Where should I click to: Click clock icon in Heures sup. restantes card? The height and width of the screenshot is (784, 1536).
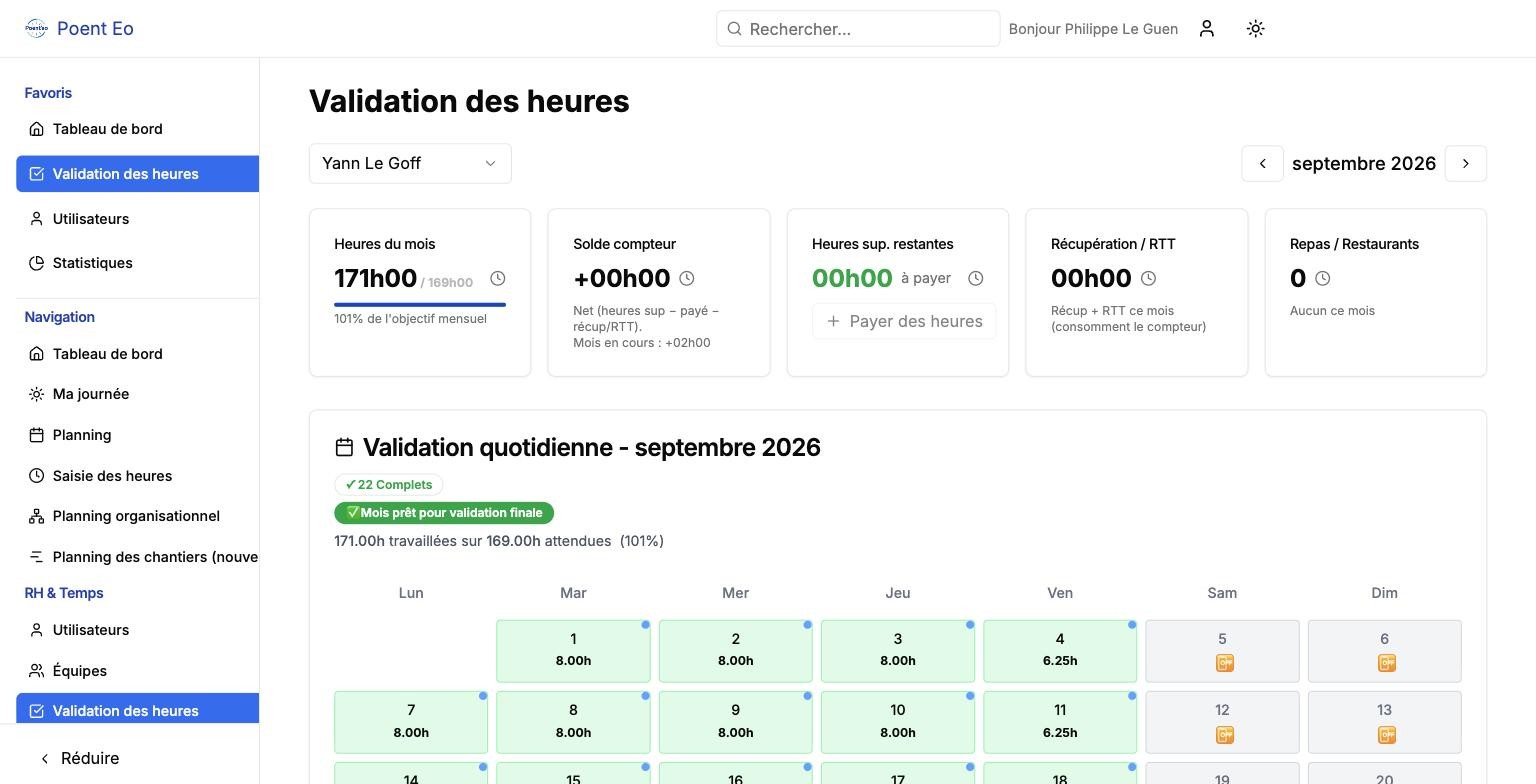[976, 279]
